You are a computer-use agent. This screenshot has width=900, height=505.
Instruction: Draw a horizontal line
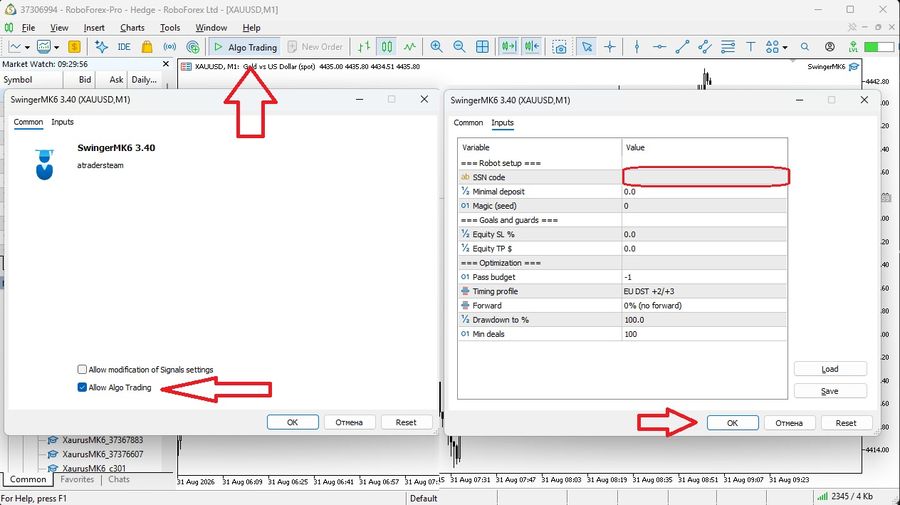coord(660,47)
